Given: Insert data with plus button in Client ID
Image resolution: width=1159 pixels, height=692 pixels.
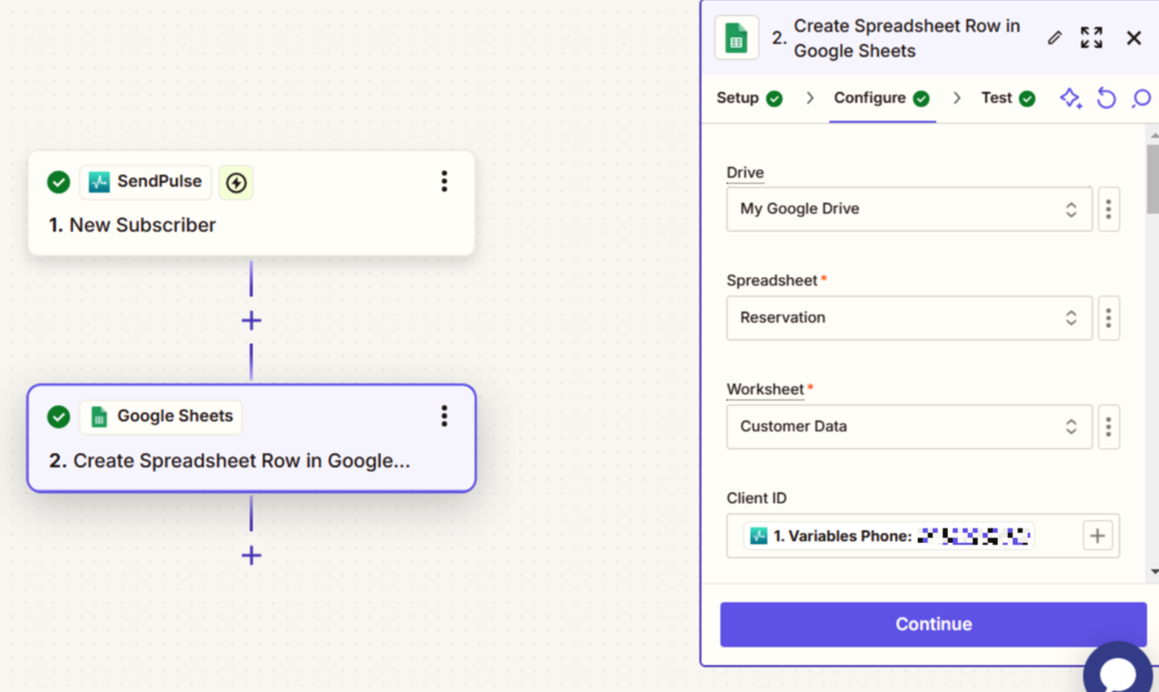Looking at the screenshot, I should (1098, 536).
